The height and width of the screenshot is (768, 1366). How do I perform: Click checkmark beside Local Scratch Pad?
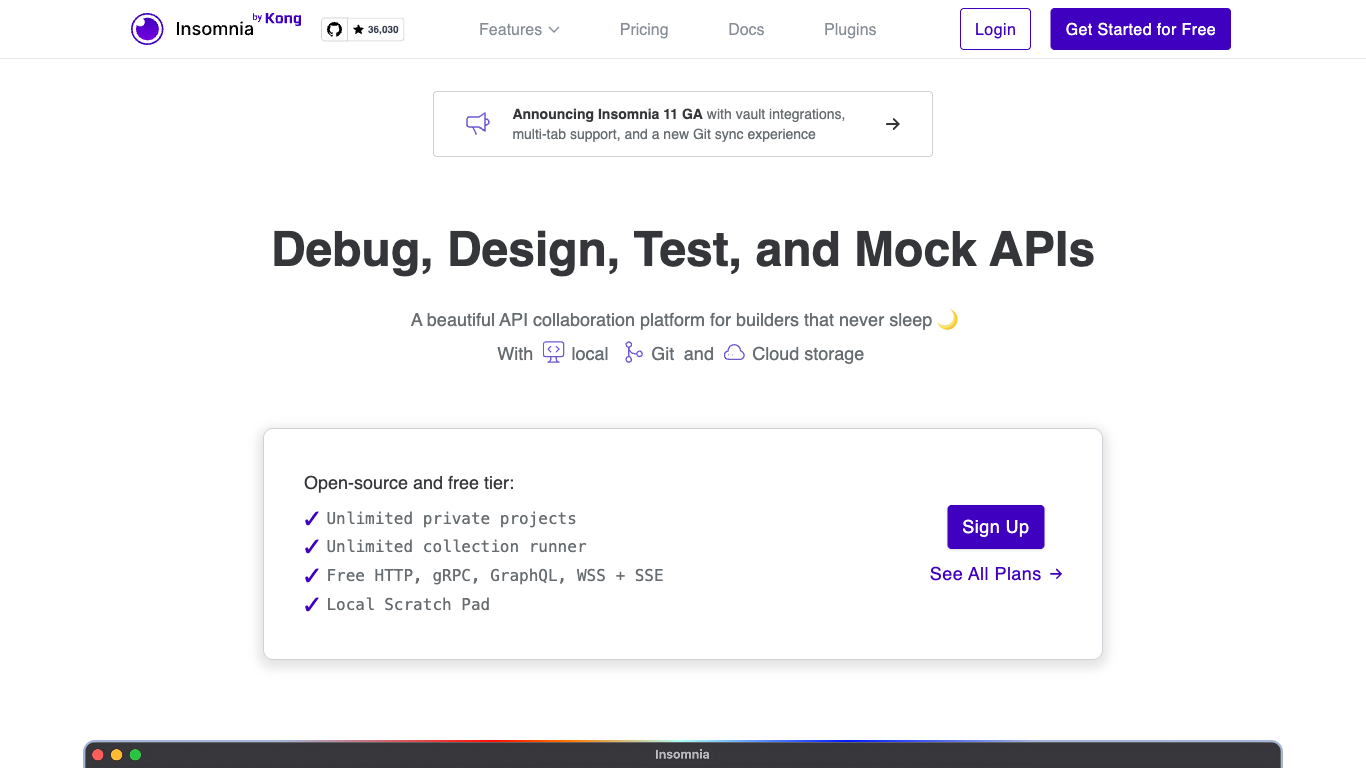pyautogui.click(x=312, y=605)
